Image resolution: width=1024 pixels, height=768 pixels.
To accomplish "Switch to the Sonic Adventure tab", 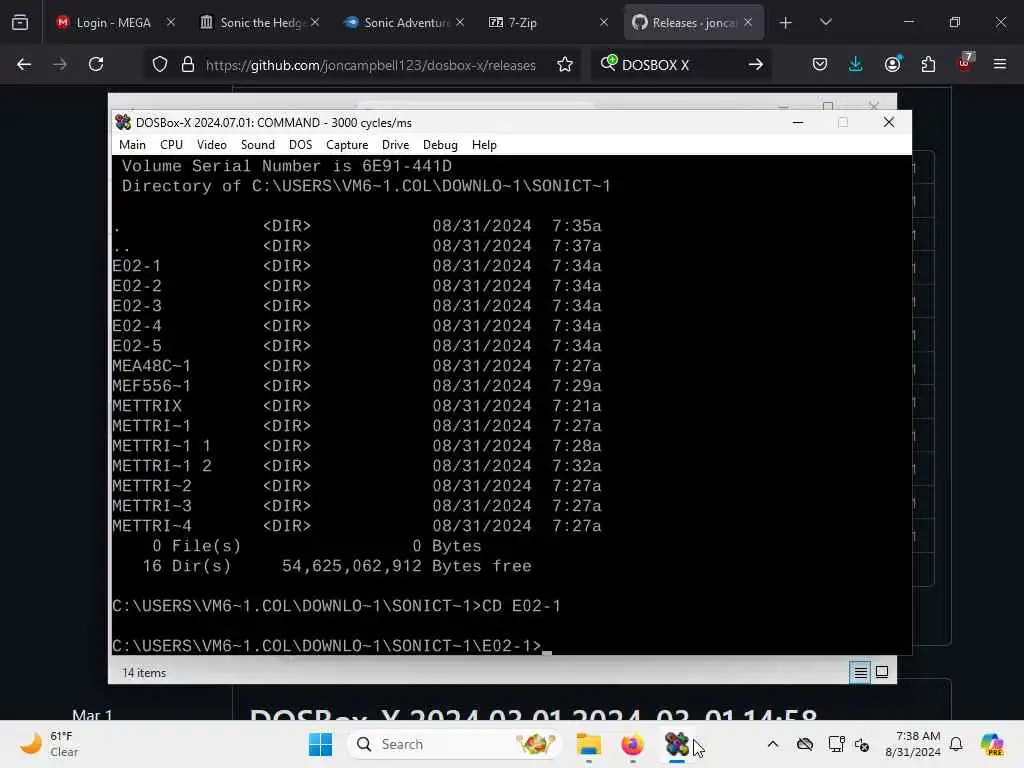I will pyautogui.click(x=405, y=23).
